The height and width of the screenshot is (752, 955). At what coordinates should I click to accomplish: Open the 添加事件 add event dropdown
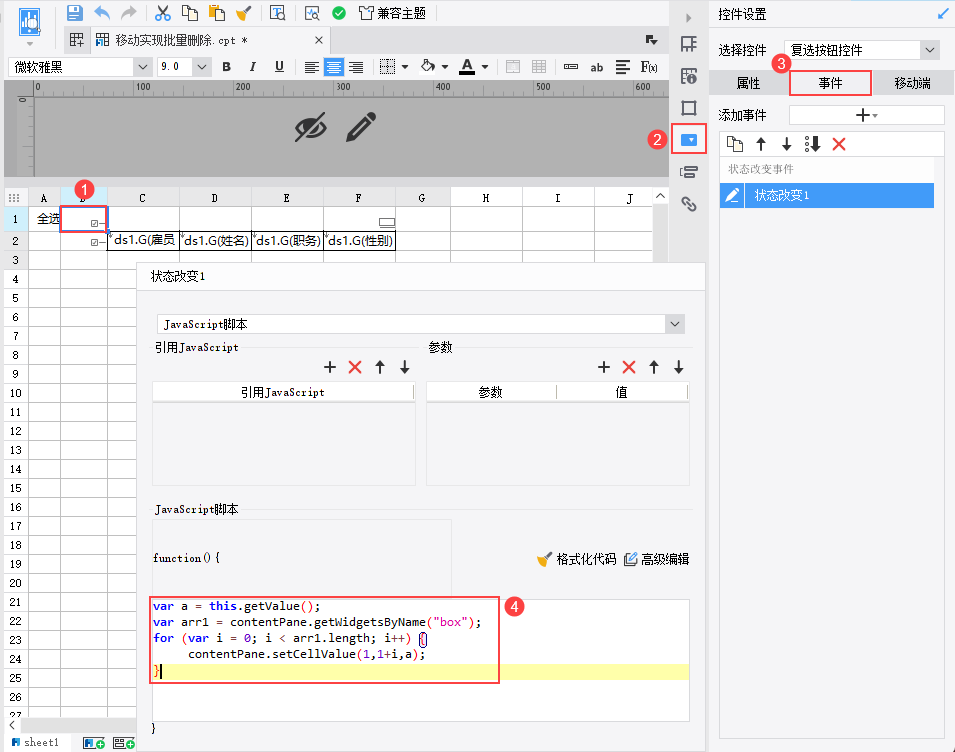coord(866,115)
